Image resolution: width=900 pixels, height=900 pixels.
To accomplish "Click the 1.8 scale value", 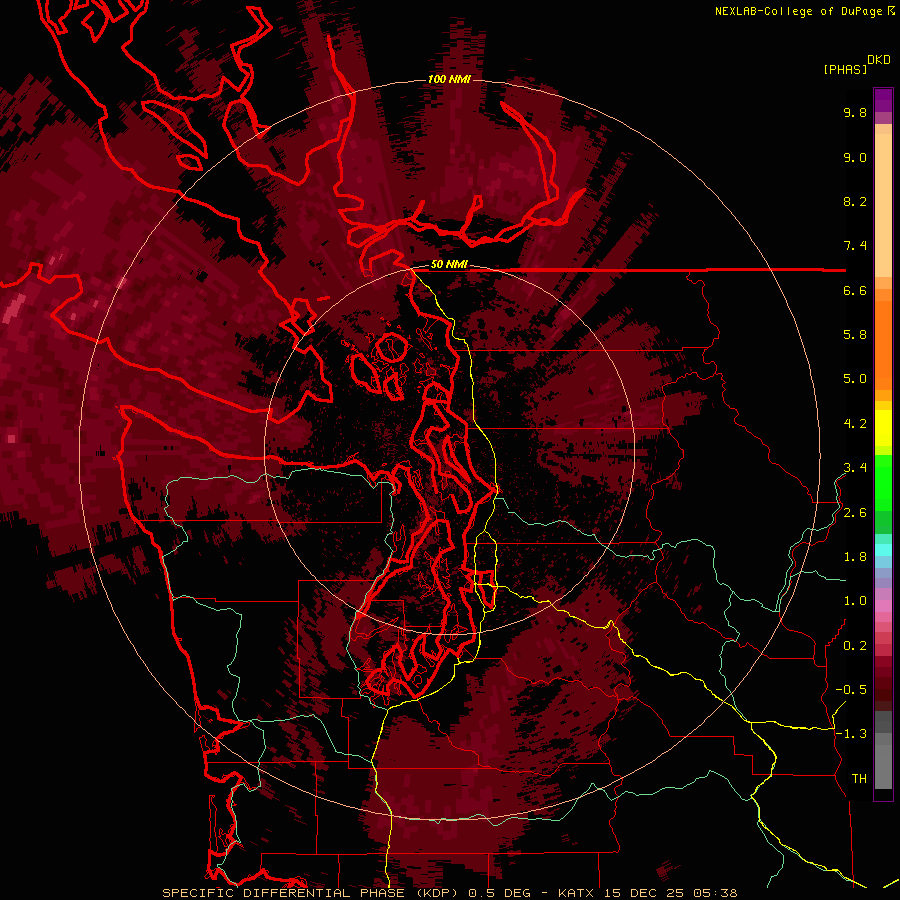I will [x=855, y=557].
